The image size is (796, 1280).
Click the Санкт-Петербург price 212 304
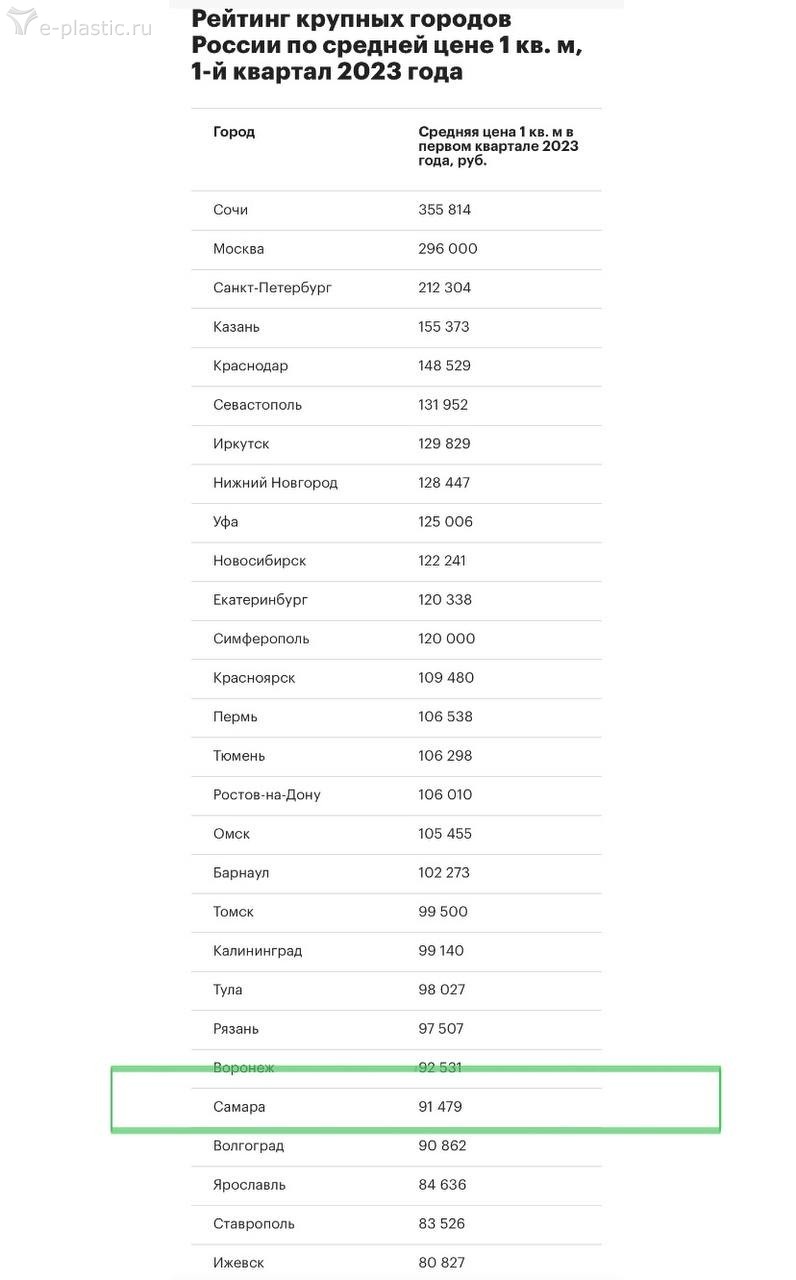[445, 288]
